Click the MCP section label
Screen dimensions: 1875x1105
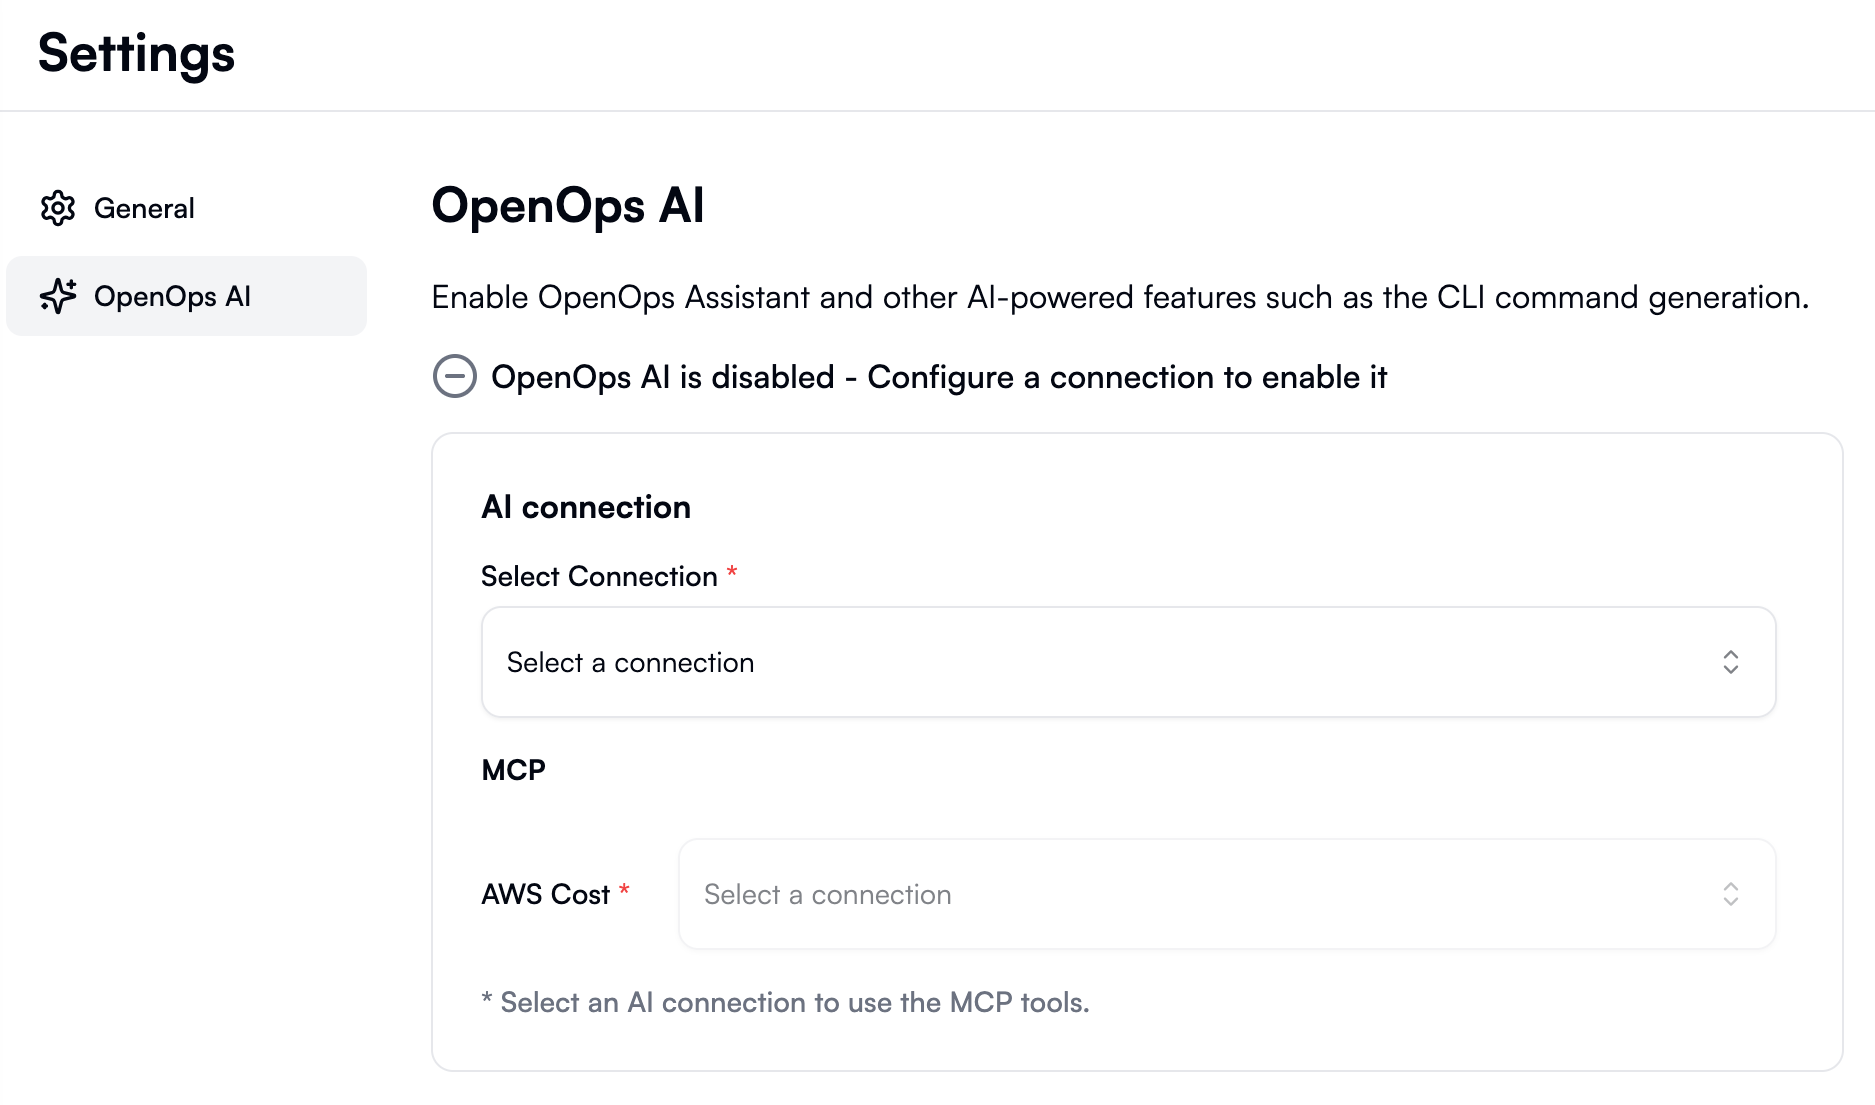point(513,770)
